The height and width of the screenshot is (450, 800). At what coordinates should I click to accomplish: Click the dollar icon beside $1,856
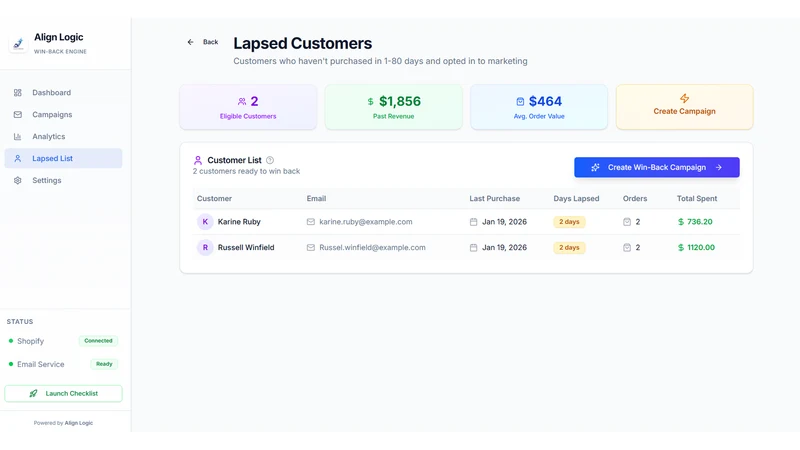tap(370, 102)
